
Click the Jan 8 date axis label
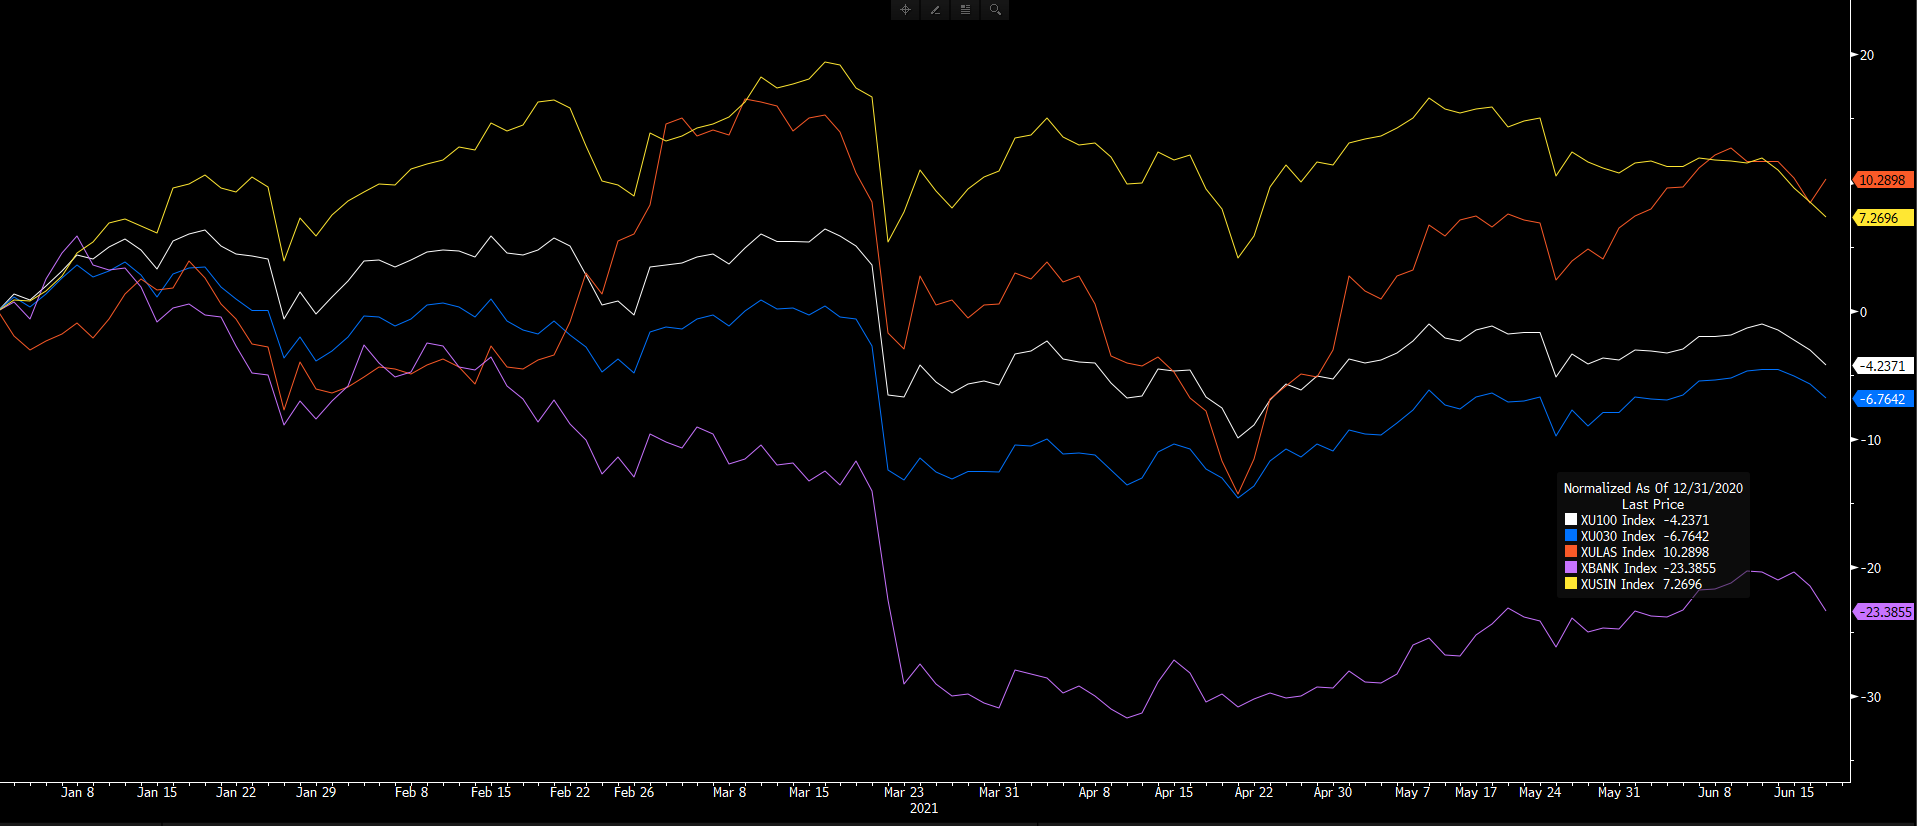[77, 792]
